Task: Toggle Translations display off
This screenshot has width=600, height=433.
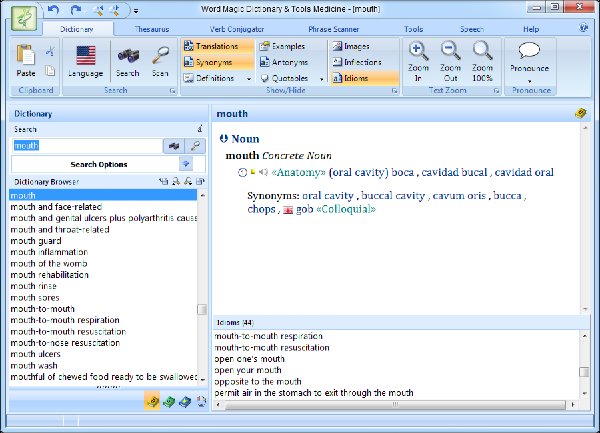Action: point(217,46)
